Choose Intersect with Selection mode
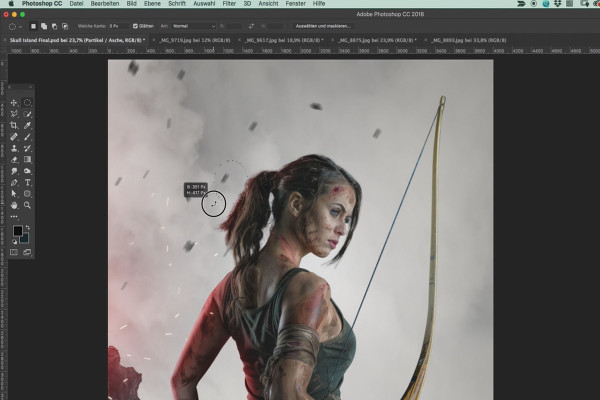The height and width of the screenshot is (400, 600). tap(65, 26)
